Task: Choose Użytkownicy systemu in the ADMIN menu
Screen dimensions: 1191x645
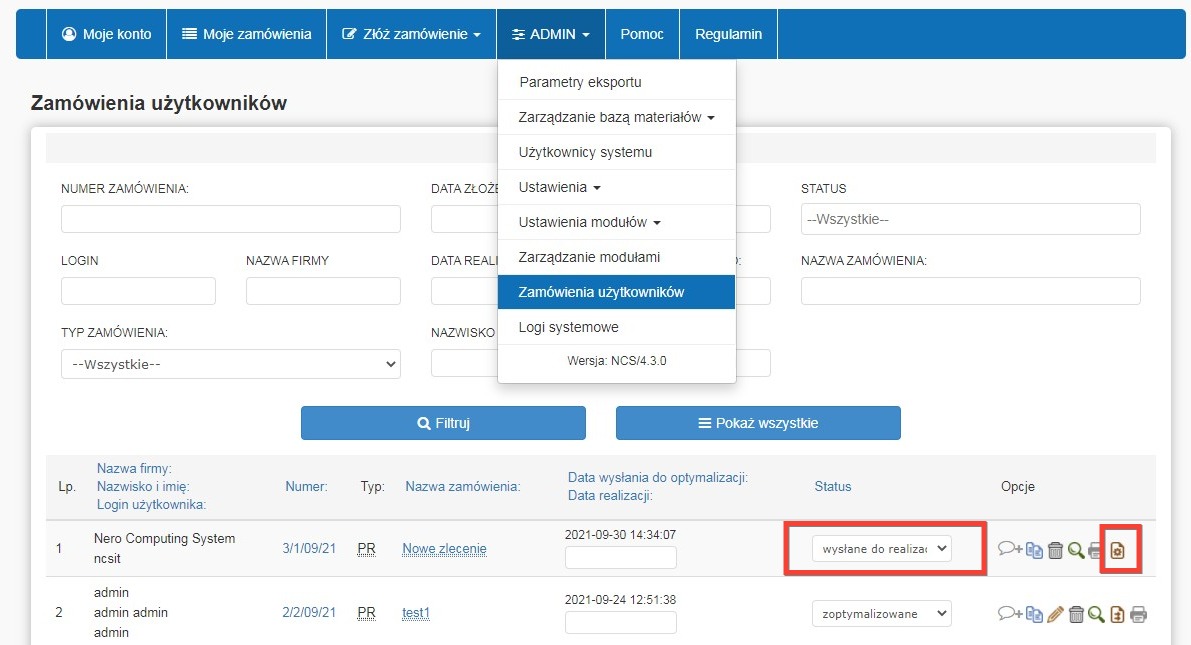Action: 585,152
